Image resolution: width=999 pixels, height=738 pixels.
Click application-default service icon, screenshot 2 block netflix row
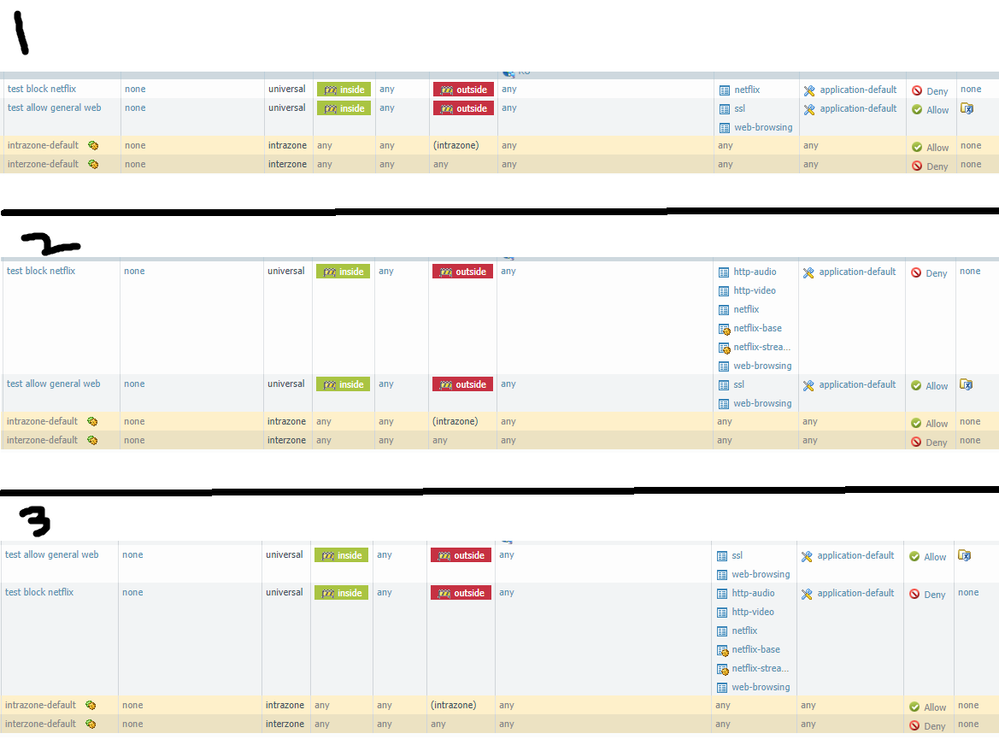coord(809,273)
